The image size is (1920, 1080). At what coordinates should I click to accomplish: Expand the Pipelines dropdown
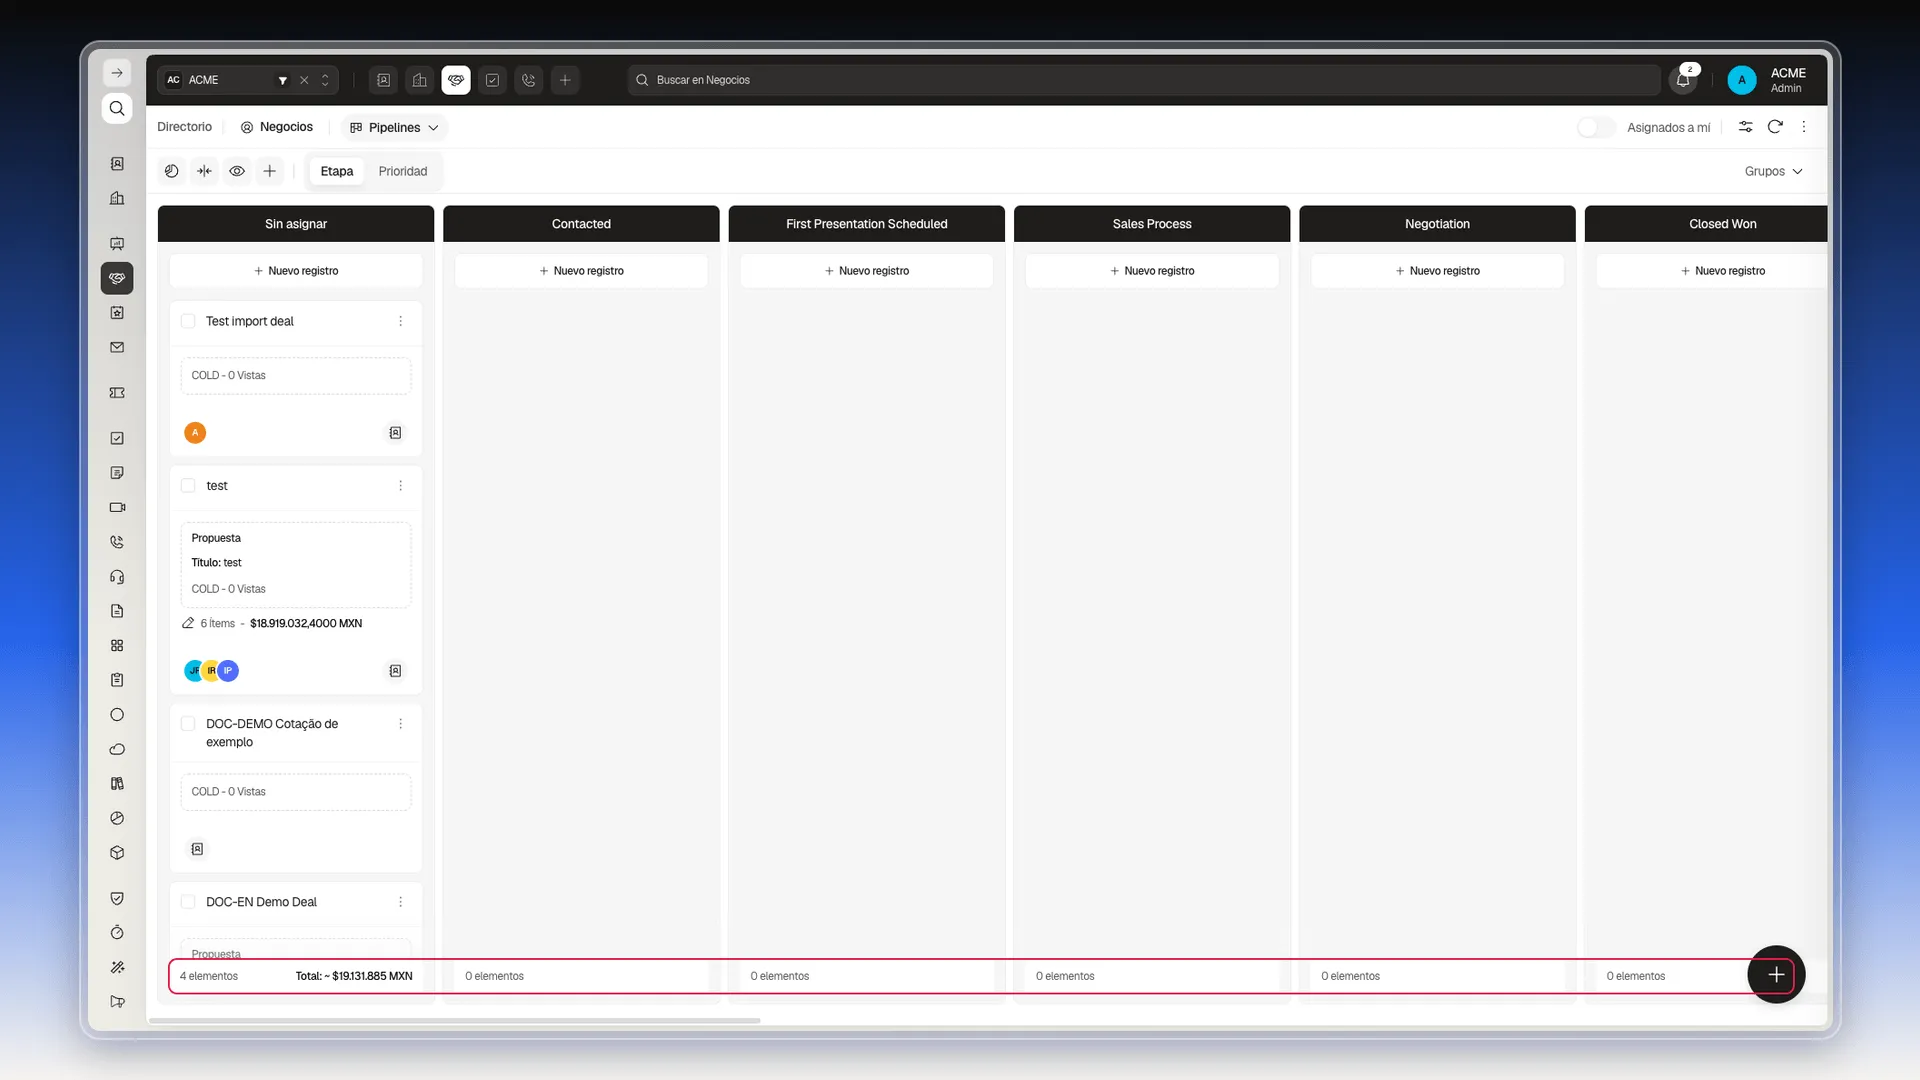coord(394,127)
